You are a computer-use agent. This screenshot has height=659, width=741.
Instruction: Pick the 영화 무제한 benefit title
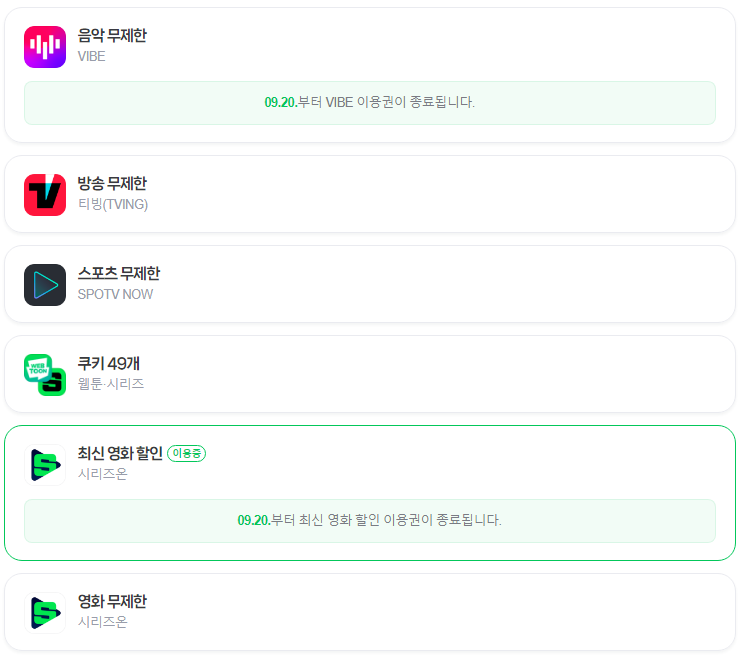(112, 602)
